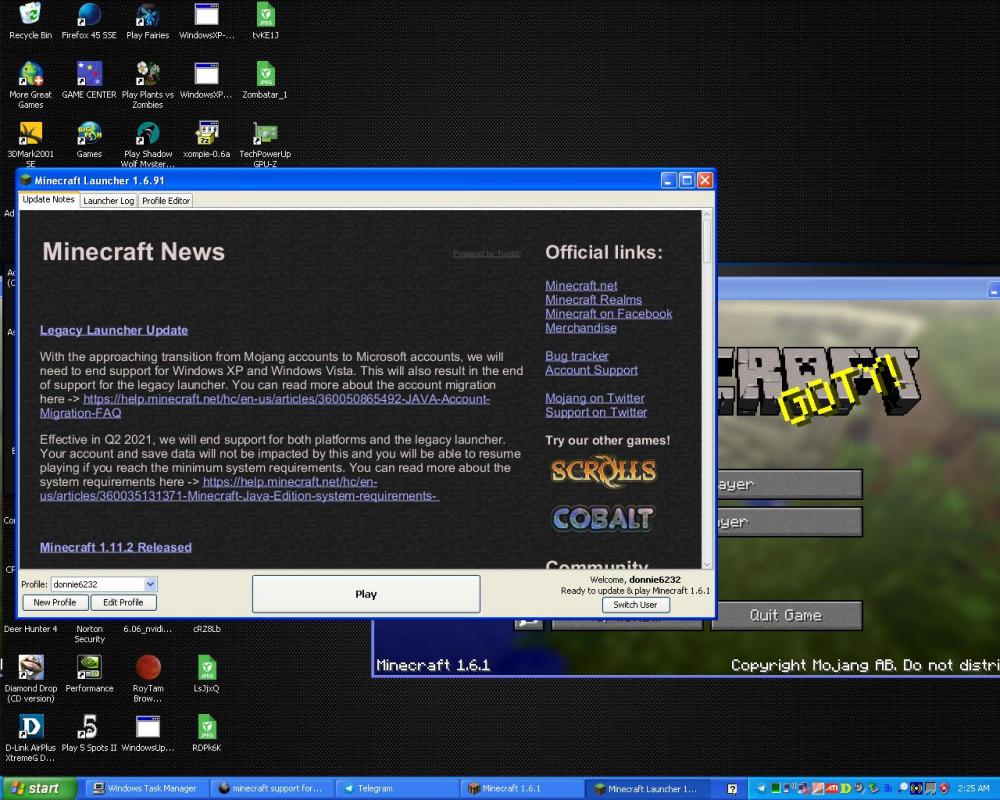This screenshot has height=800, width=1000.
Task: Click the Scrolls game logo
Action: 603,471
